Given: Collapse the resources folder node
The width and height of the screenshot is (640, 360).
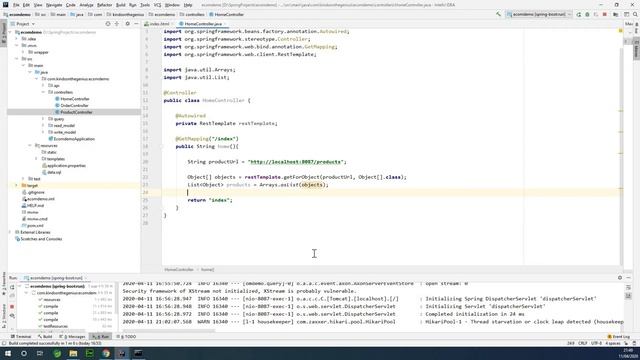Looking at the screenshot, I should tap(30, 145).
